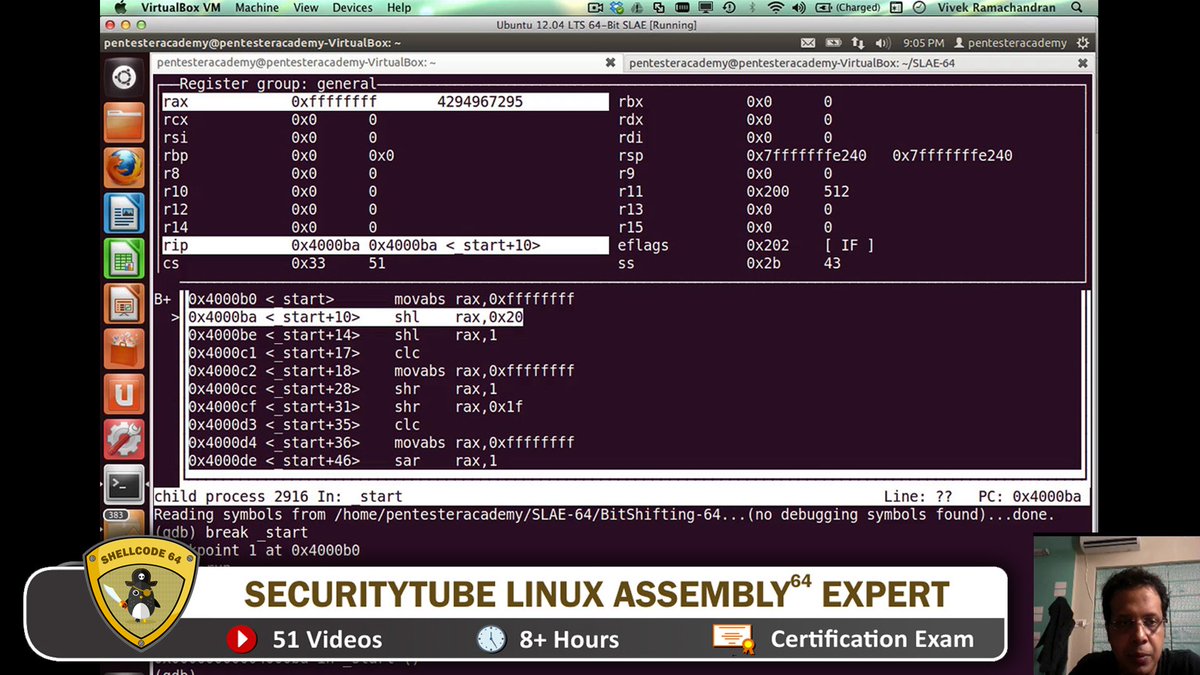Select the 'shr rax,0x1f' instruction line
The width and height of the screenshot is (1200, 675).
tap(356, 408)
